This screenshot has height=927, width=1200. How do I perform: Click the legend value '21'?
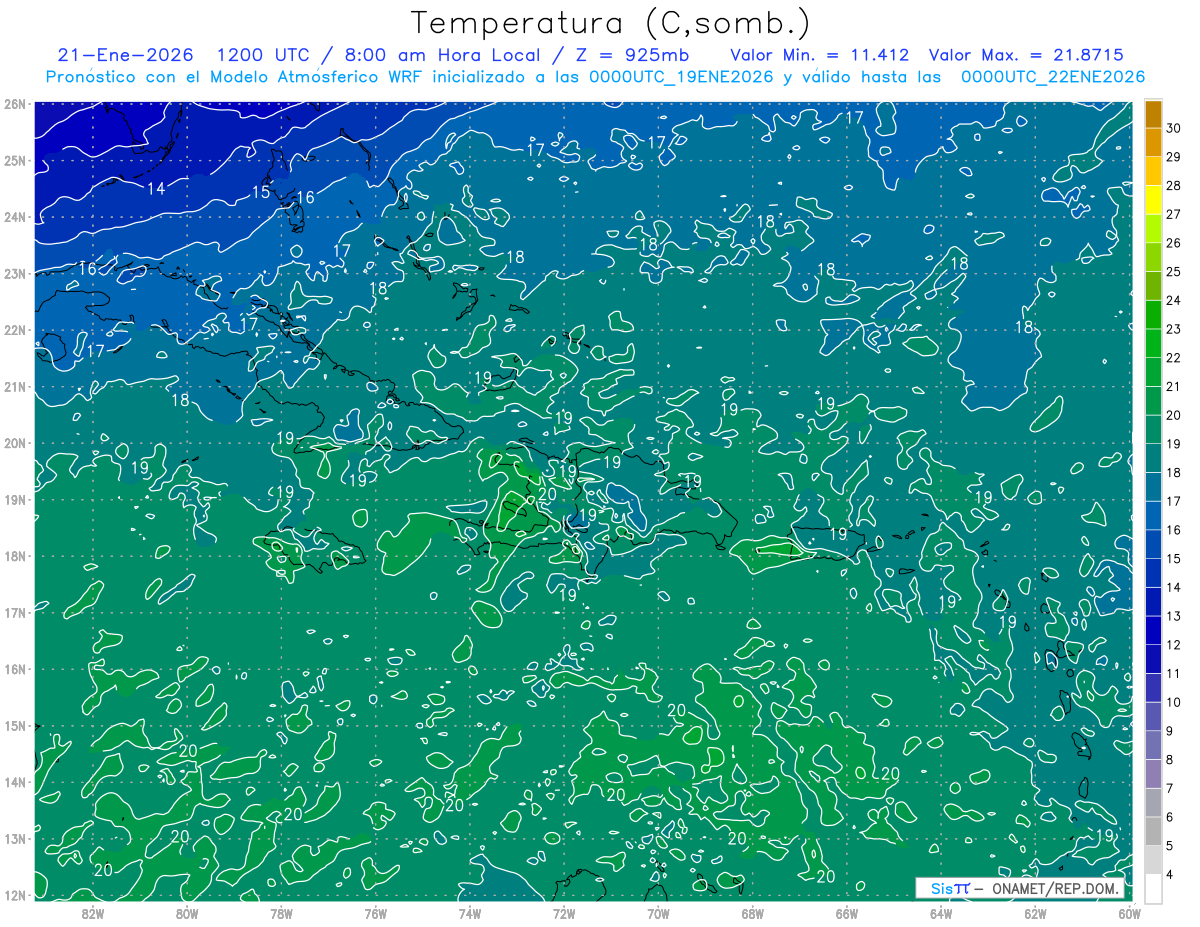click(x=1174, y=387)
